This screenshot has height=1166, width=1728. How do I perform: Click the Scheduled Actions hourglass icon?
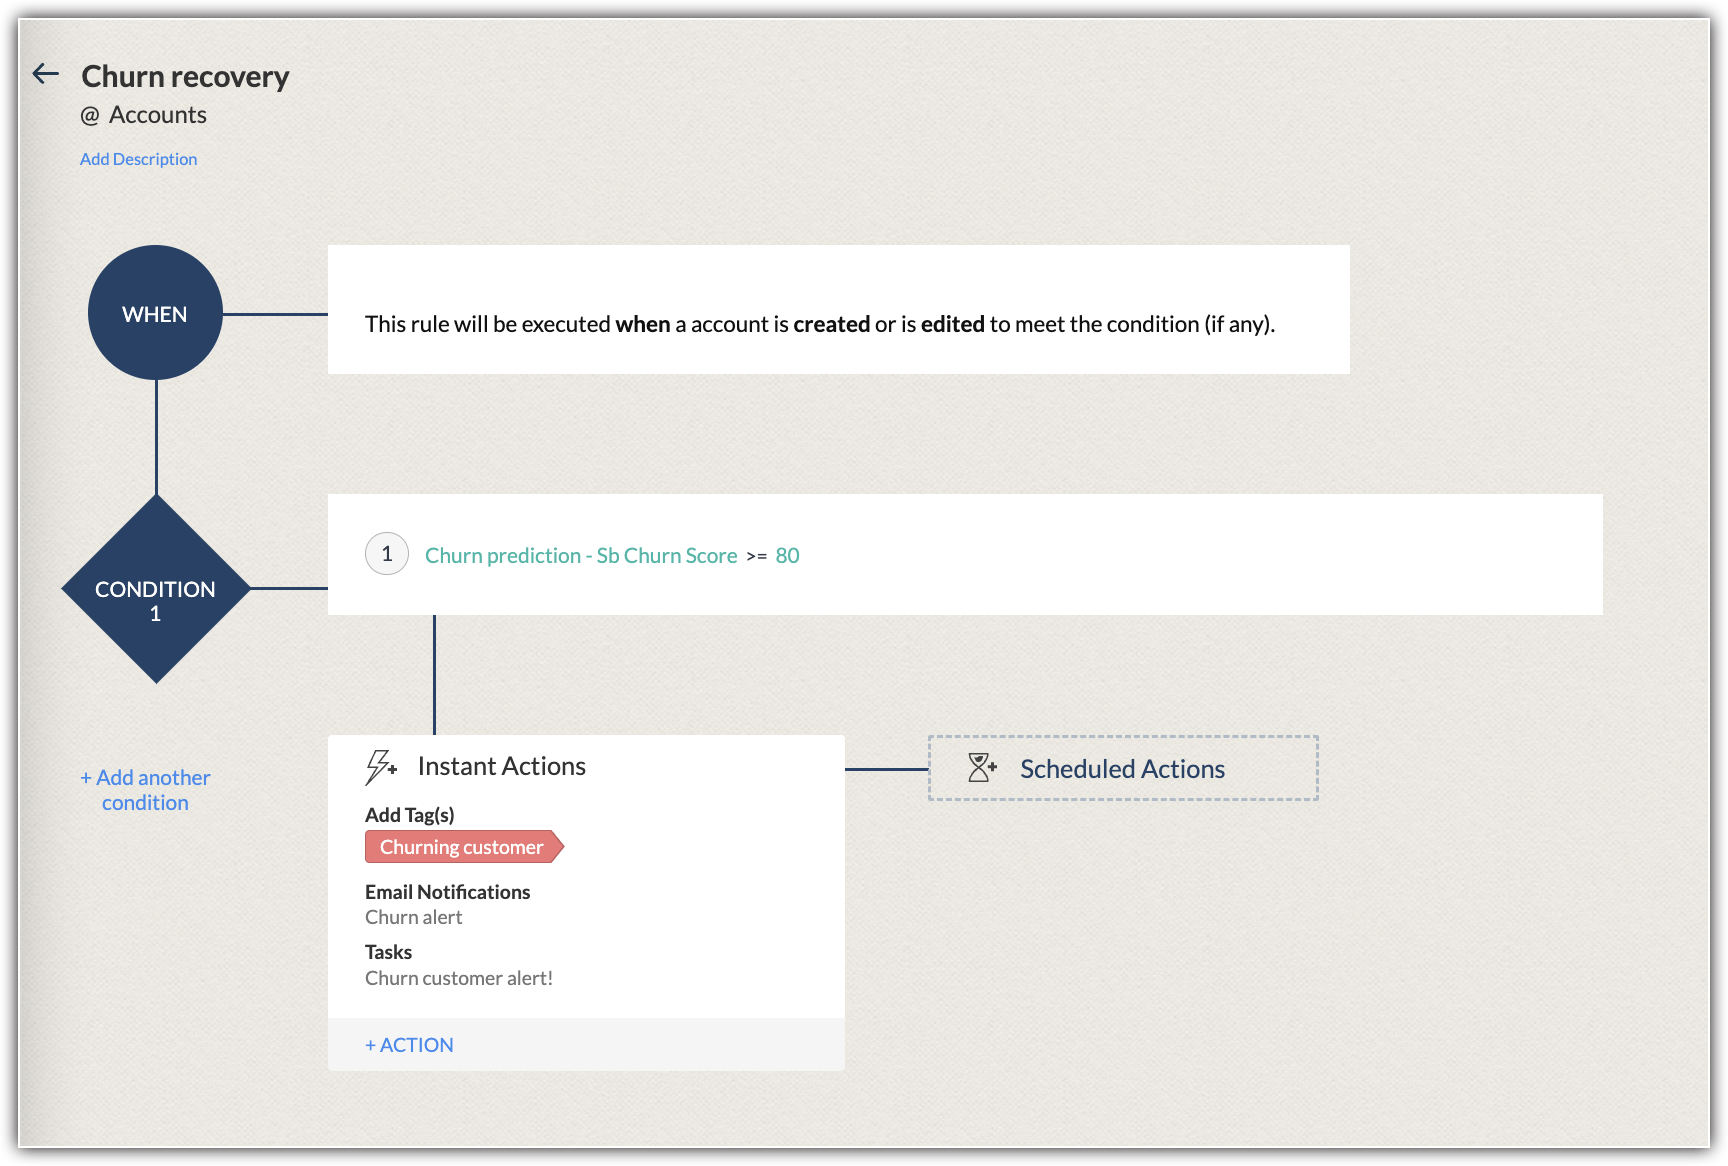click(982, 768)
